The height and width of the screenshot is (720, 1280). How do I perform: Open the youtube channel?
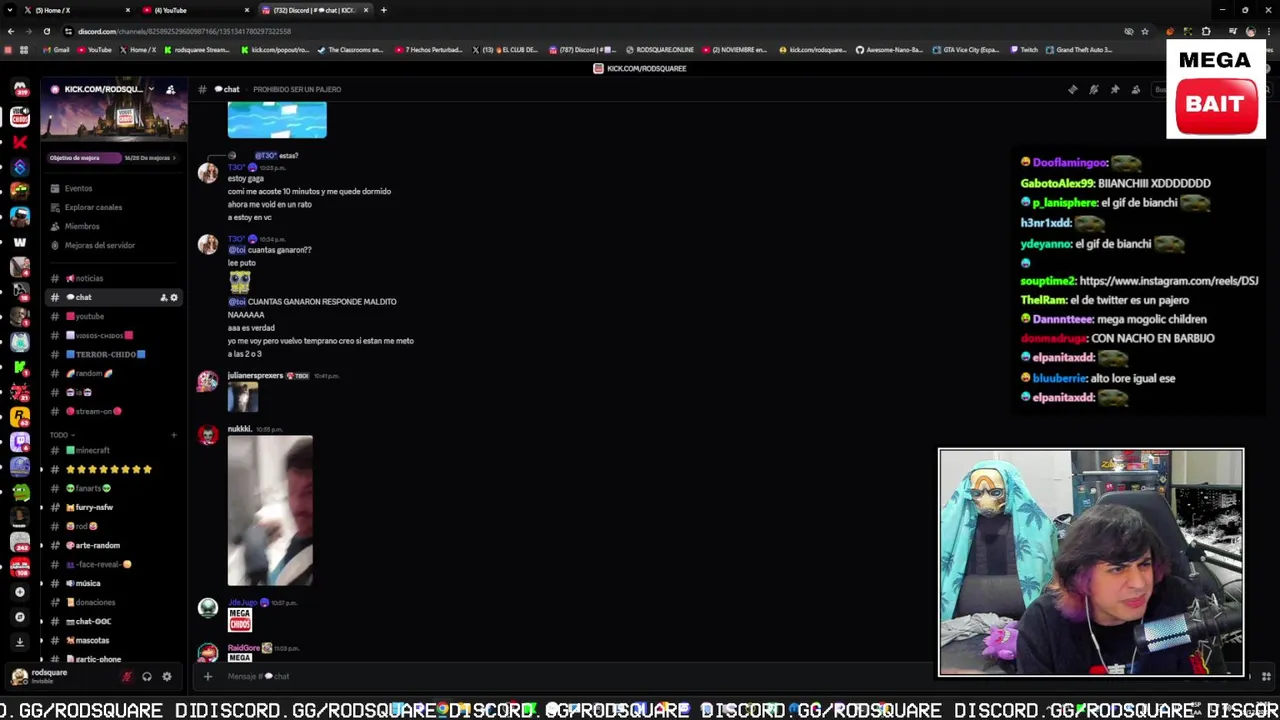[112, 316]
